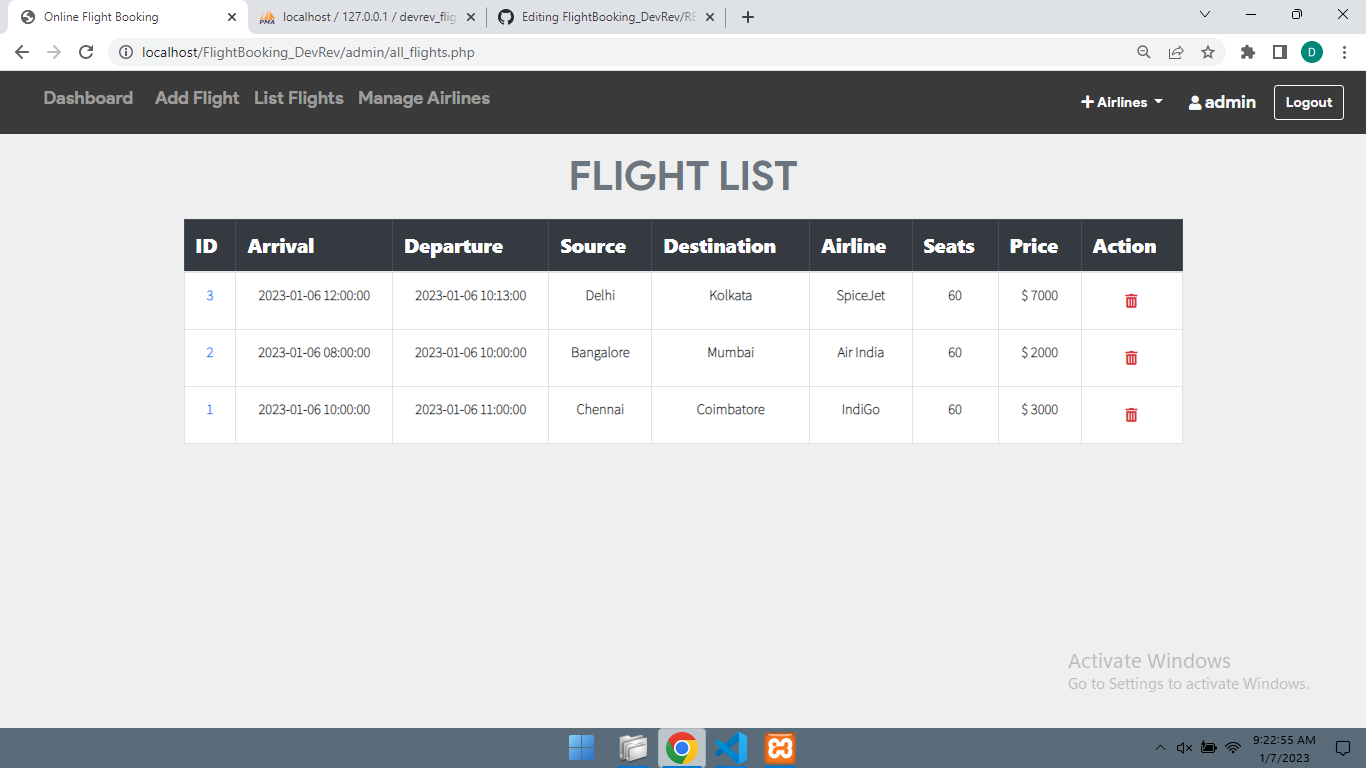Click the admin user icon in navbar
This screenshot has width=1366, height=768.
pos(1193,101)
